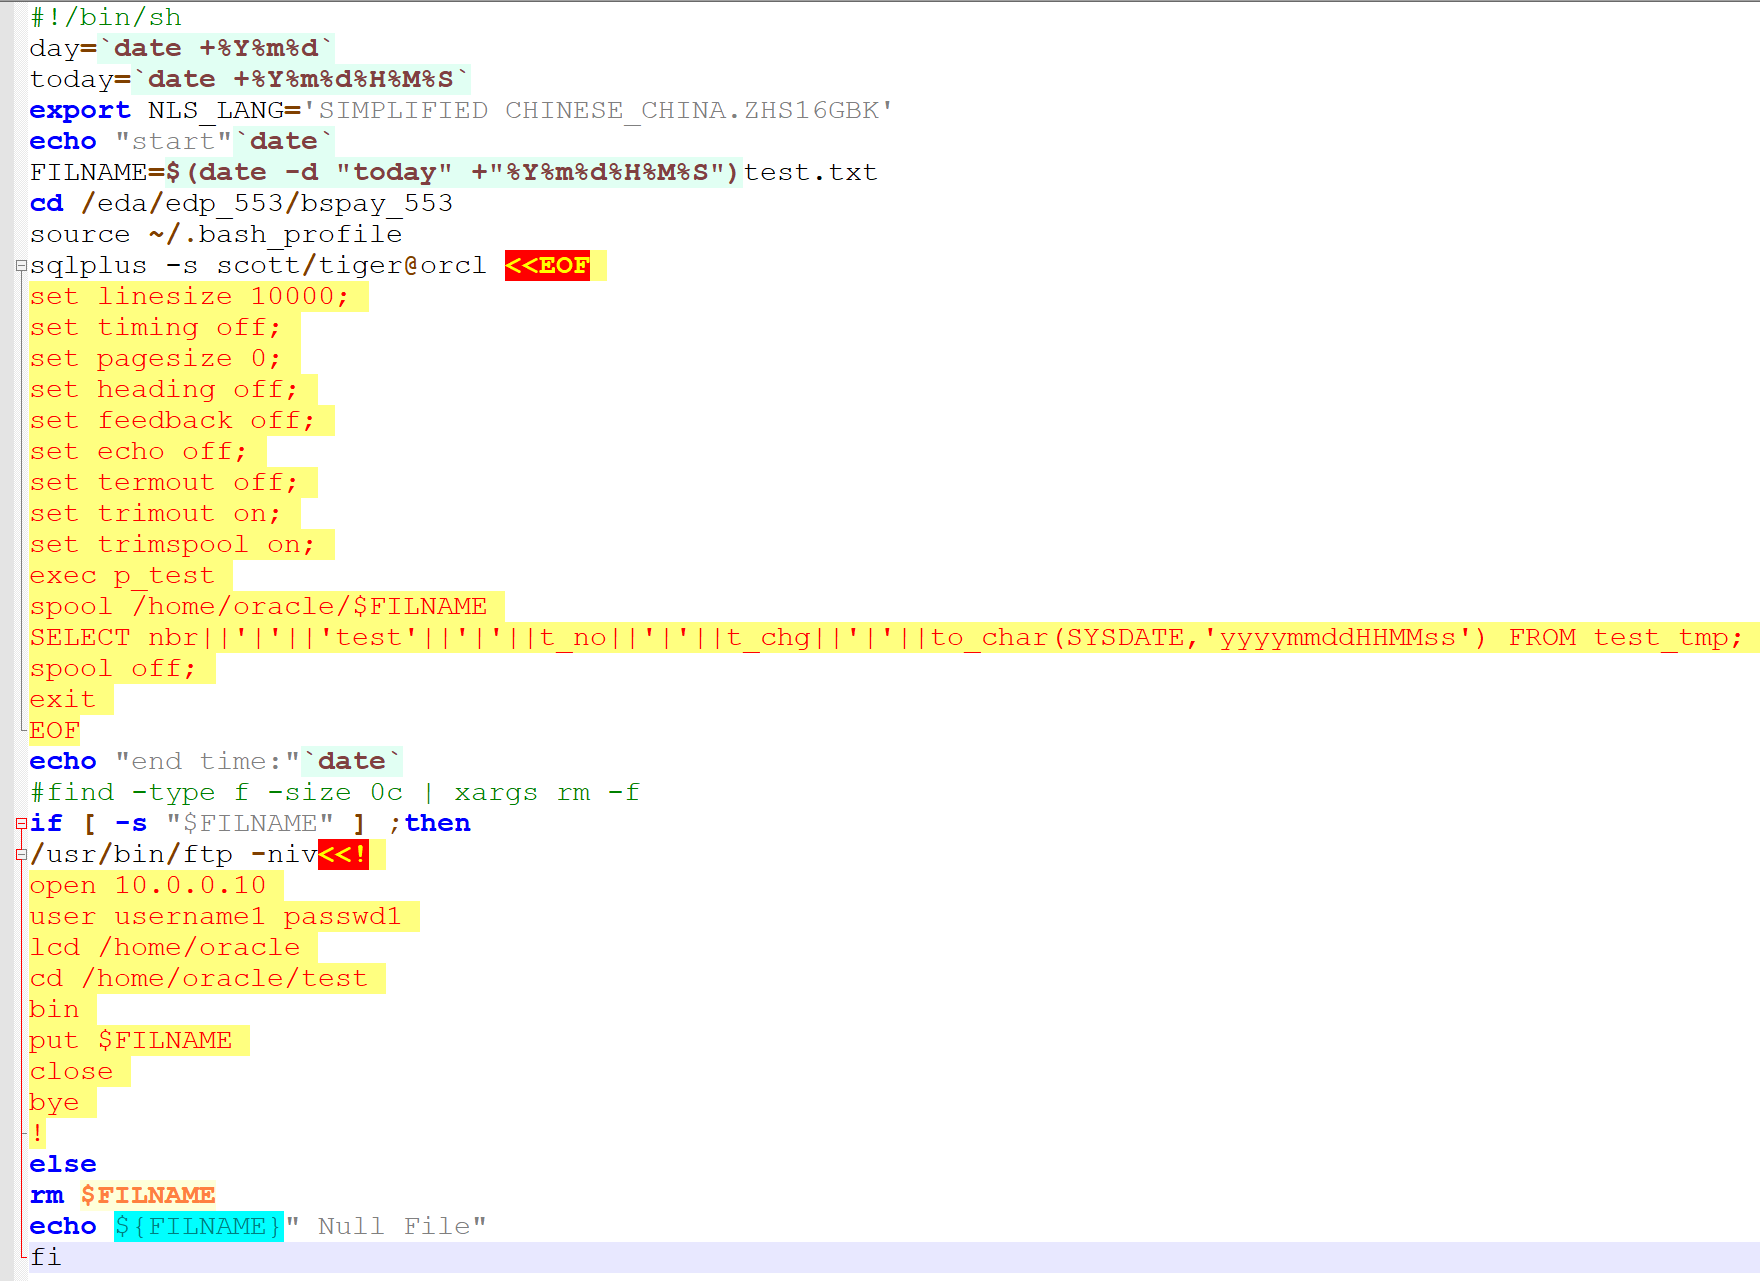Click the 'exec p_test' line
The height and width of the screenshot is (1281, 1760).
122,576
